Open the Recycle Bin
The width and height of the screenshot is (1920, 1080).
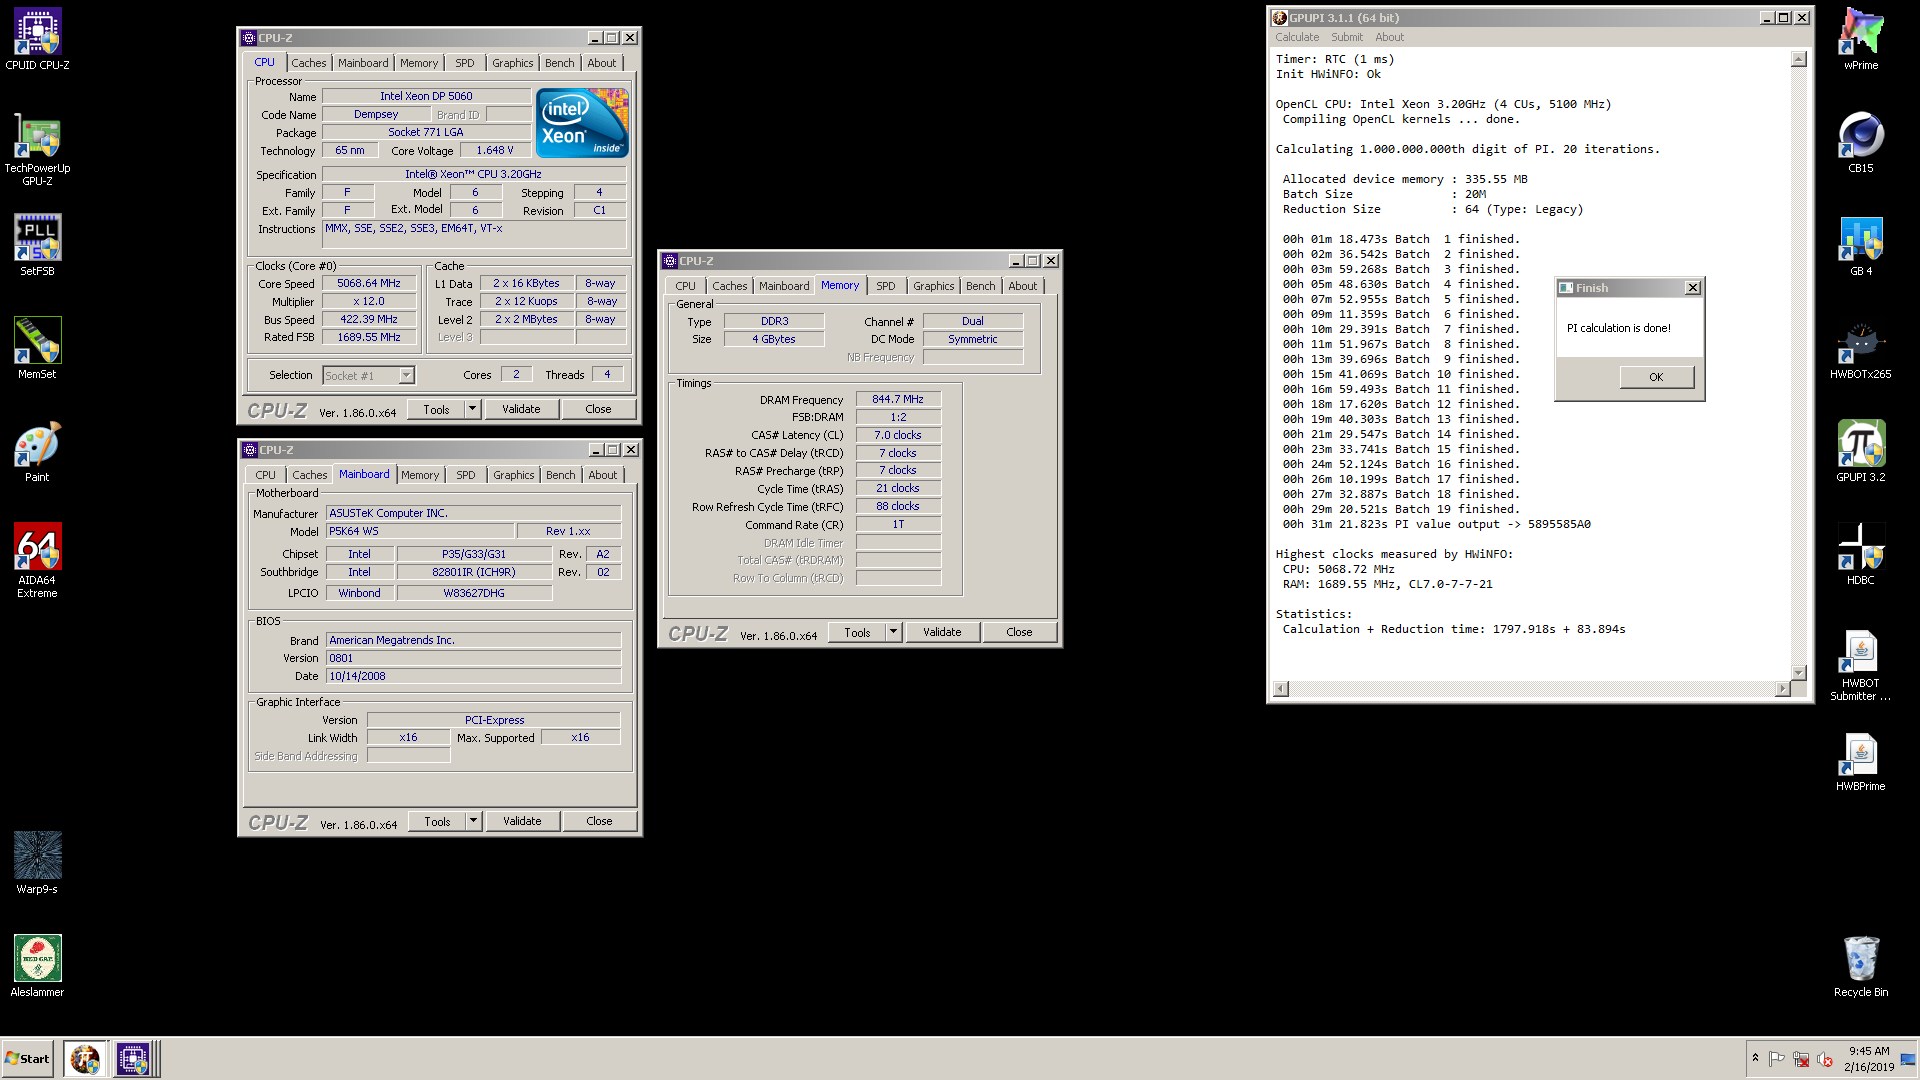tap(1860, 967)
